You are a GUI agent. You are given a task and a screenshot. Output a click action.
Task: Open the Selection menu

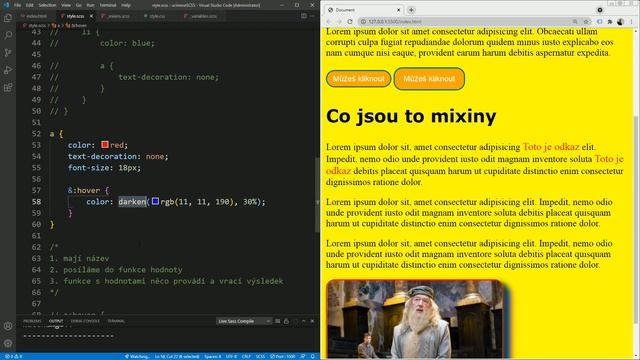tap(47, 5)
